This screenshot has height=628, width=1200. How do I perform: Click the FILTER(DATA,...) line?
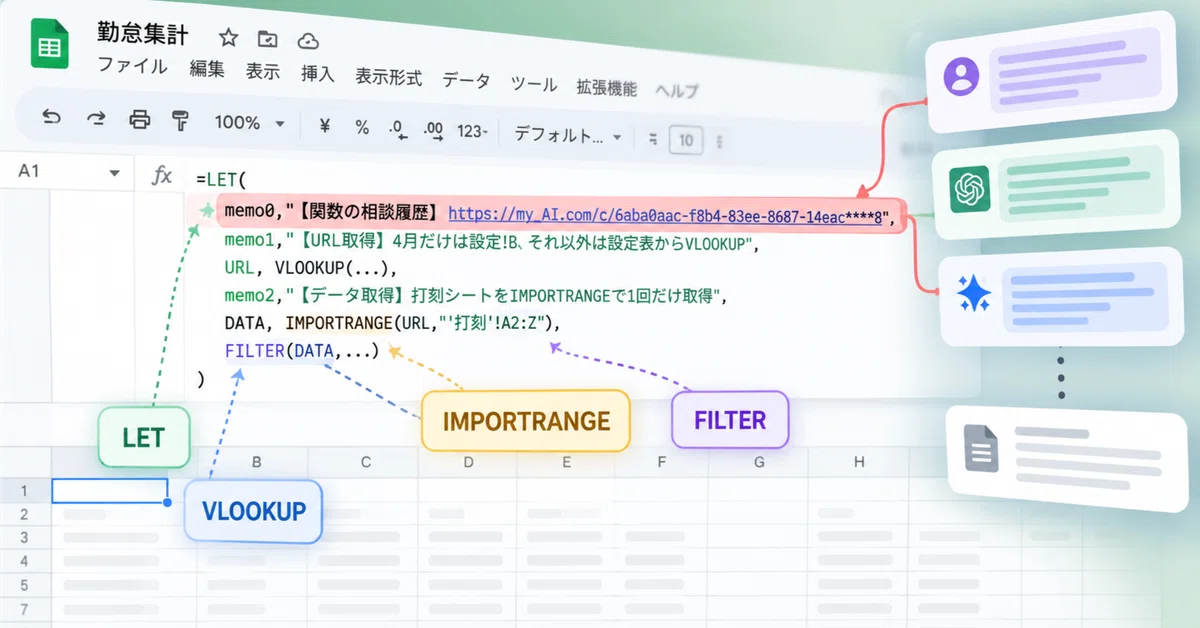point(303,351)
